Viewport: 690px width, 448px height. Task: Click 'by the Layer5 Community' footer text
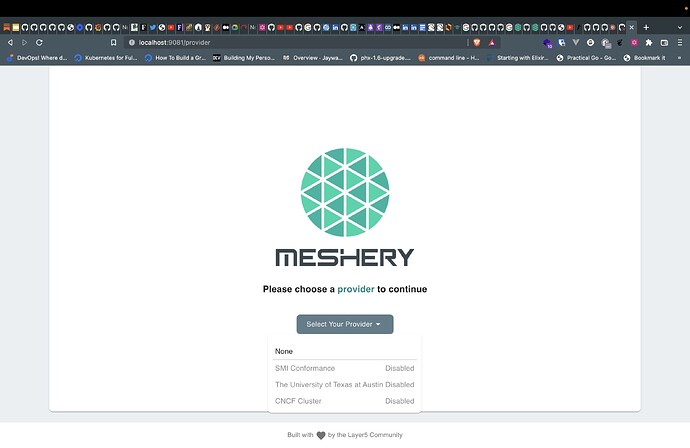coord(365,435)
